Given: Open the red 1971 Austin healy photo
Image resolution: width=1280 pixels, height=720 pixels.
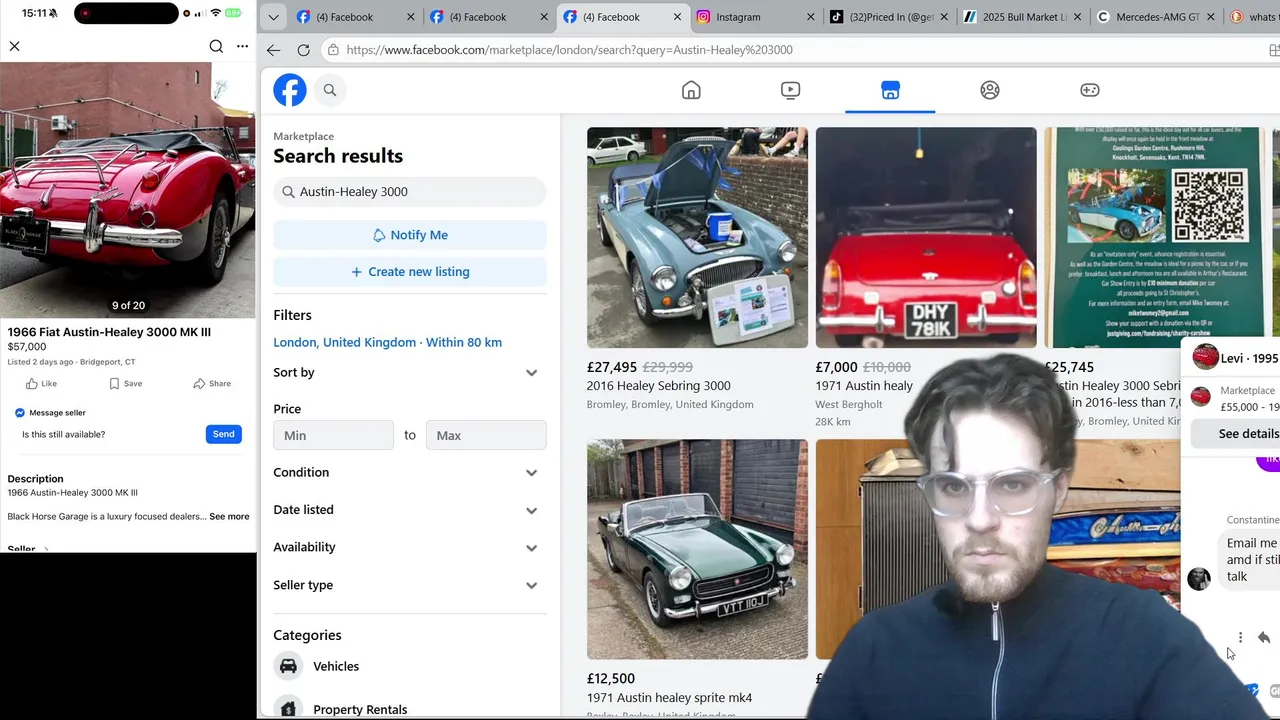Looking at the screenshot, I should pos(926,237).
